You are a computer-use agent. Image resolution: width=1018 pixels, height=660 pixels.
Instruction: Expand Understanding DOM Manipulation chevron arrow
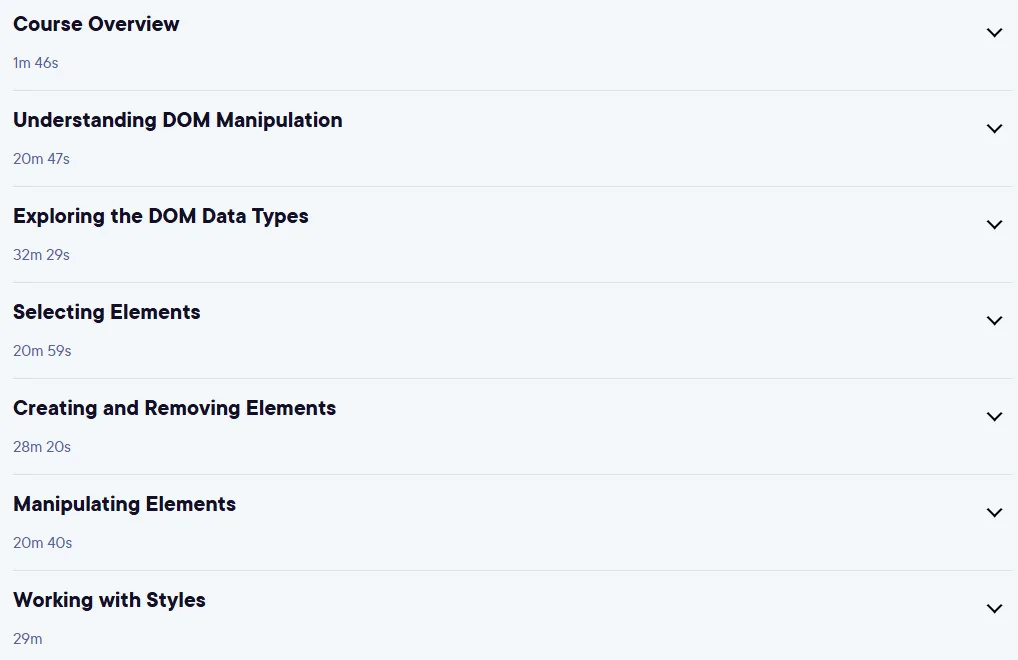(x=994, y=128)
